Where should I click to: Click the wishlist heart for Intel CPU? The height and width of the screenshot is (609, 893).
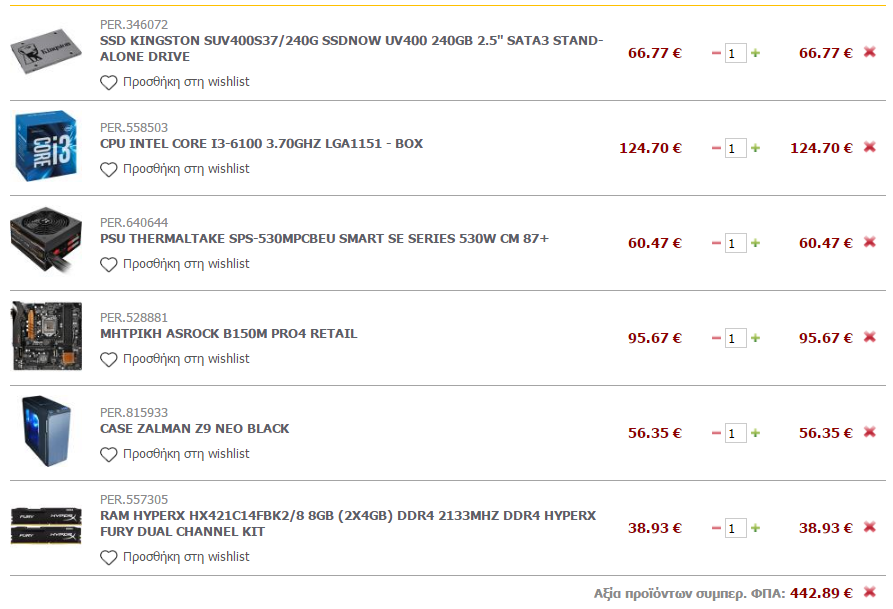tap(108, 169)
